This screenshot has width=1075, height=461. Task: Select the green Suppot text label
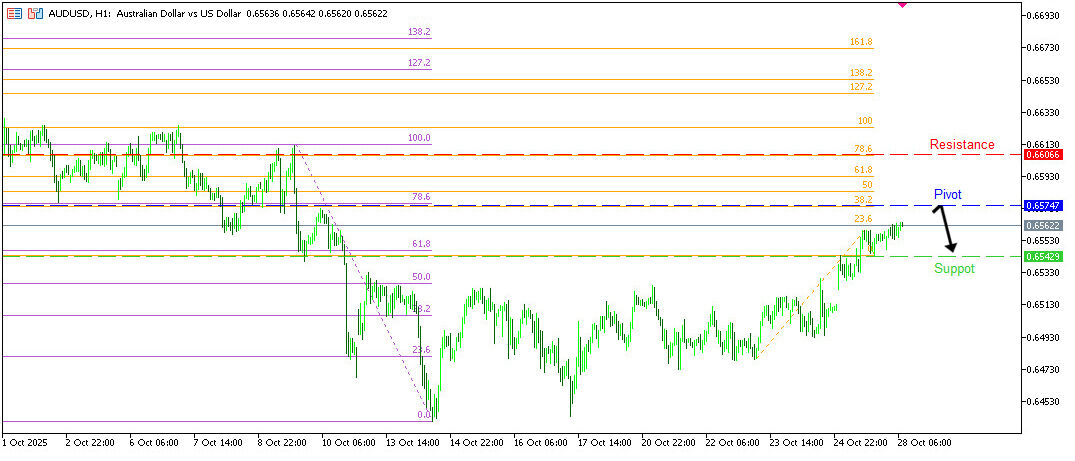pos(954,269)
